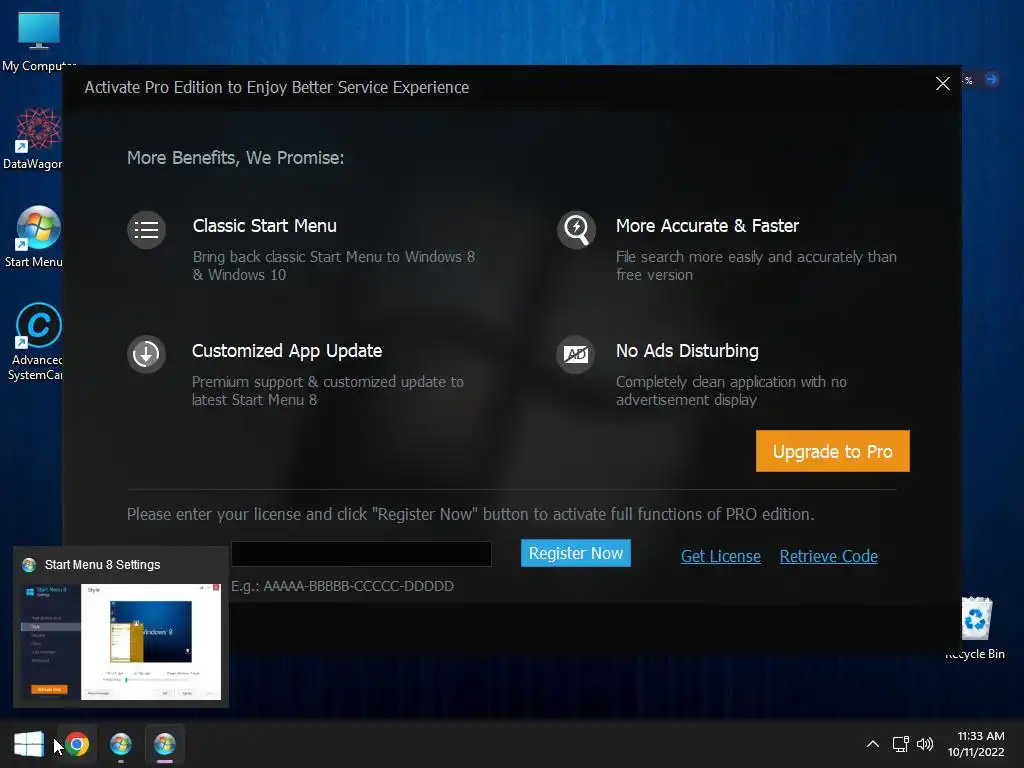Click the No Ads Disturbing heading
This screenshot has height=768, width=1024.
pyautogui.click(x=687, y=351)
